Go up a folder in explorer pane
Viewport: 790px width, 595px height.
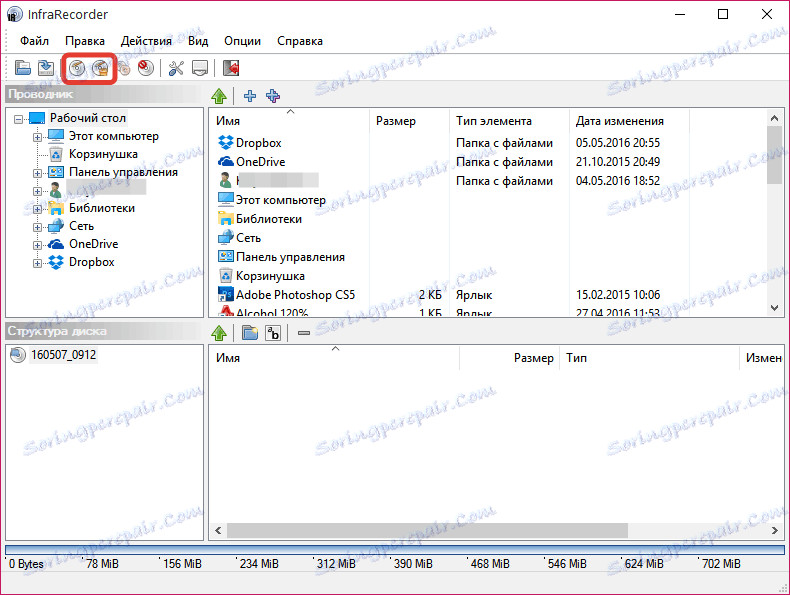219,96
